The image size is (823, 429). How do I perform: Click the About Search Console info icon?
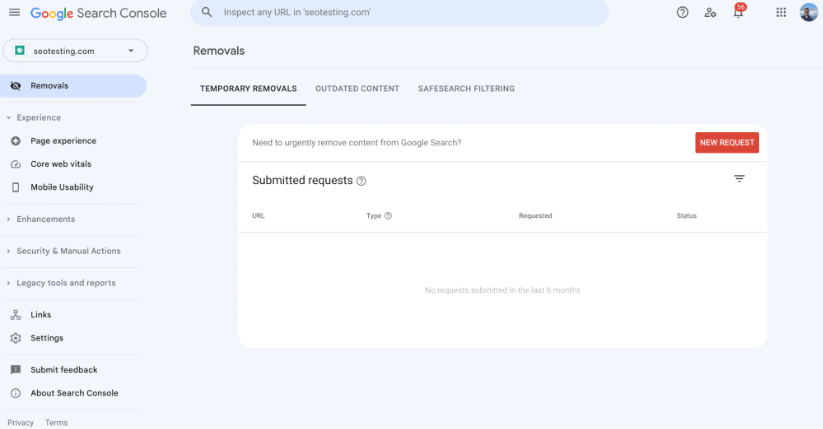[16, 393]
